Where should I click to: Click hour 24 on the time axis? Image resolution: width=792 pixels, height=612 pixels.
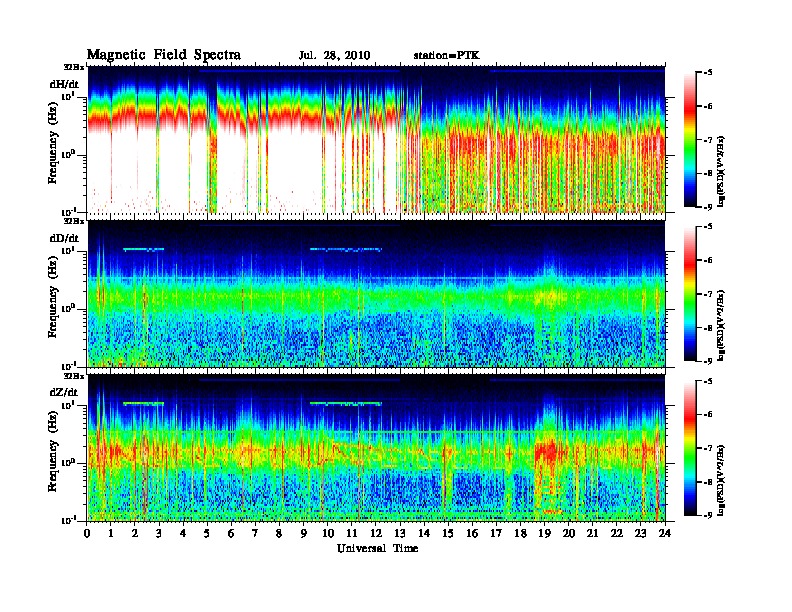coord(665,533)
